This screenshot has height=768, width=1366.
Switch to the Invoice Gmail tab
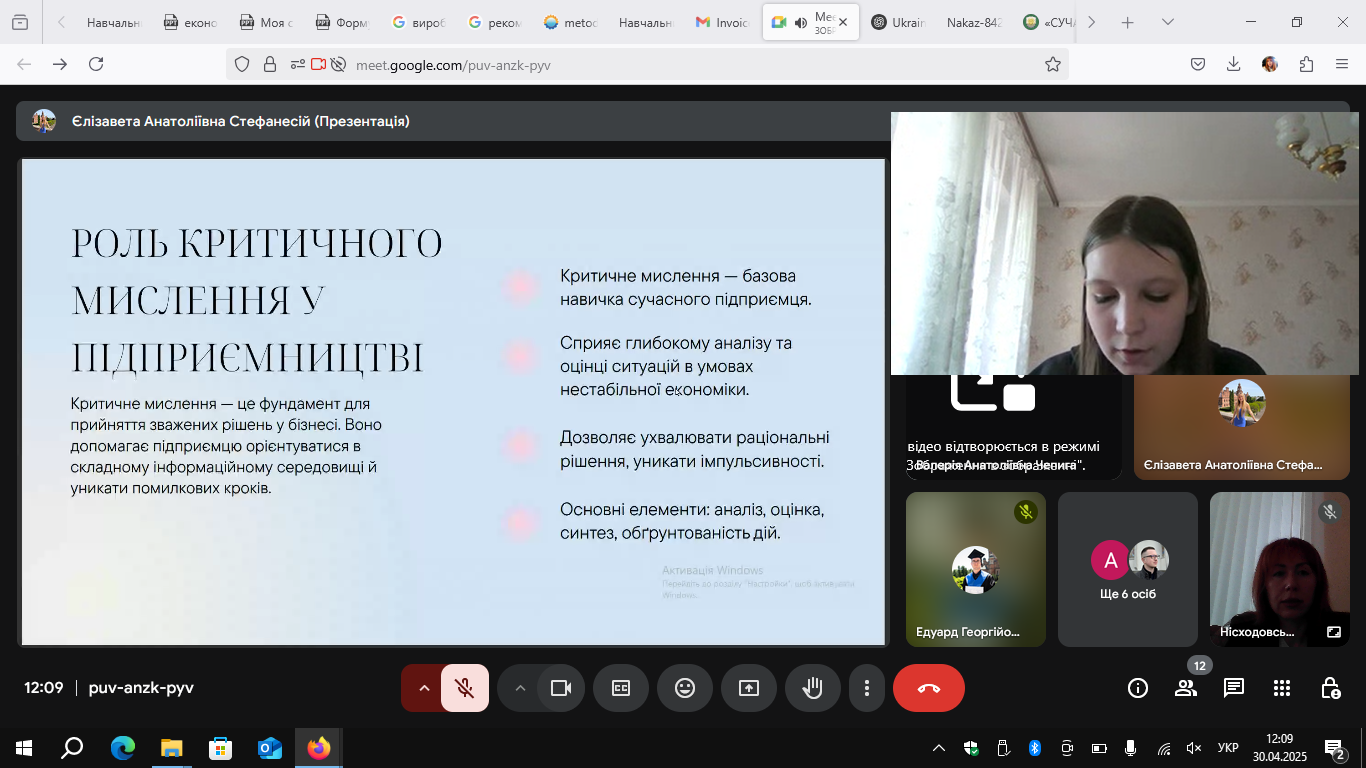[x=722, y=22]
